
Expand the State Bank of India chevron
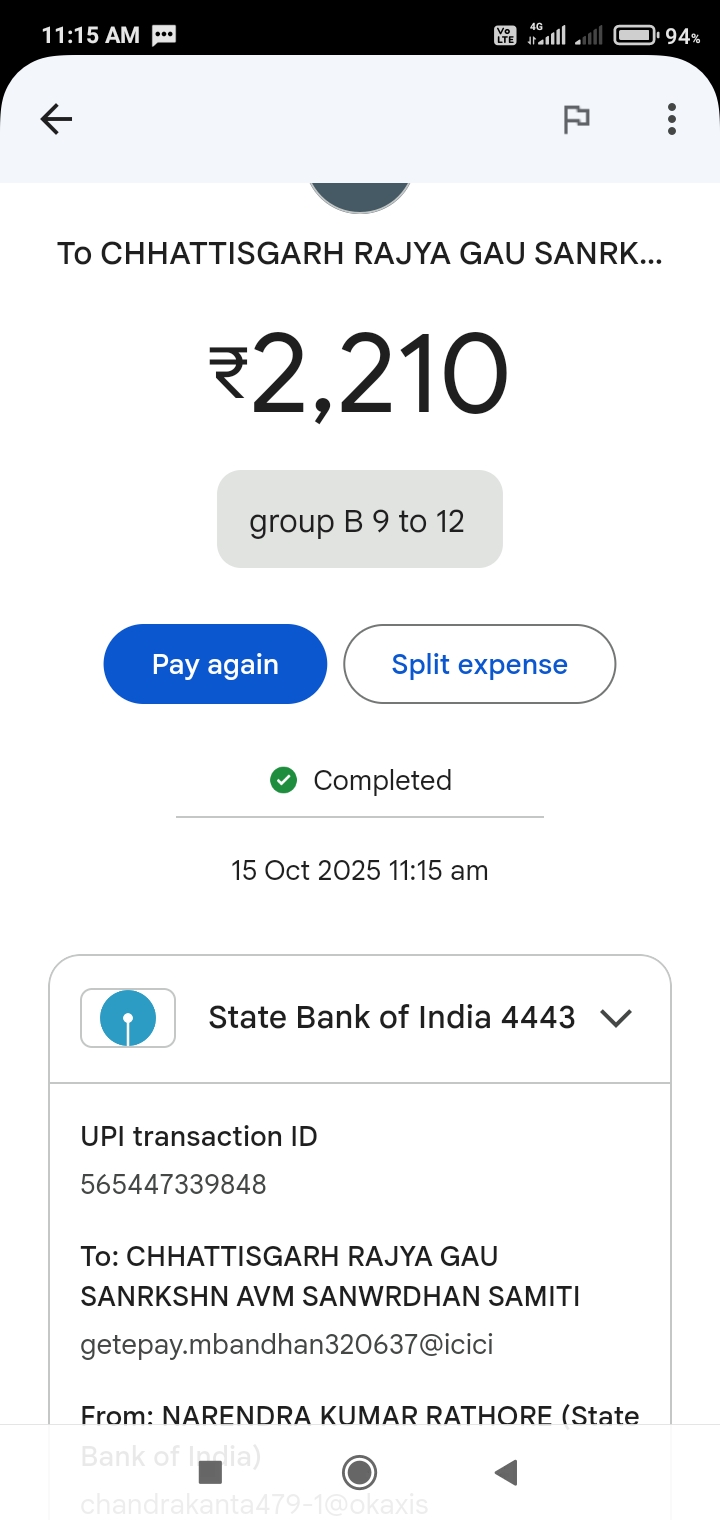(x=616, y=1018)
